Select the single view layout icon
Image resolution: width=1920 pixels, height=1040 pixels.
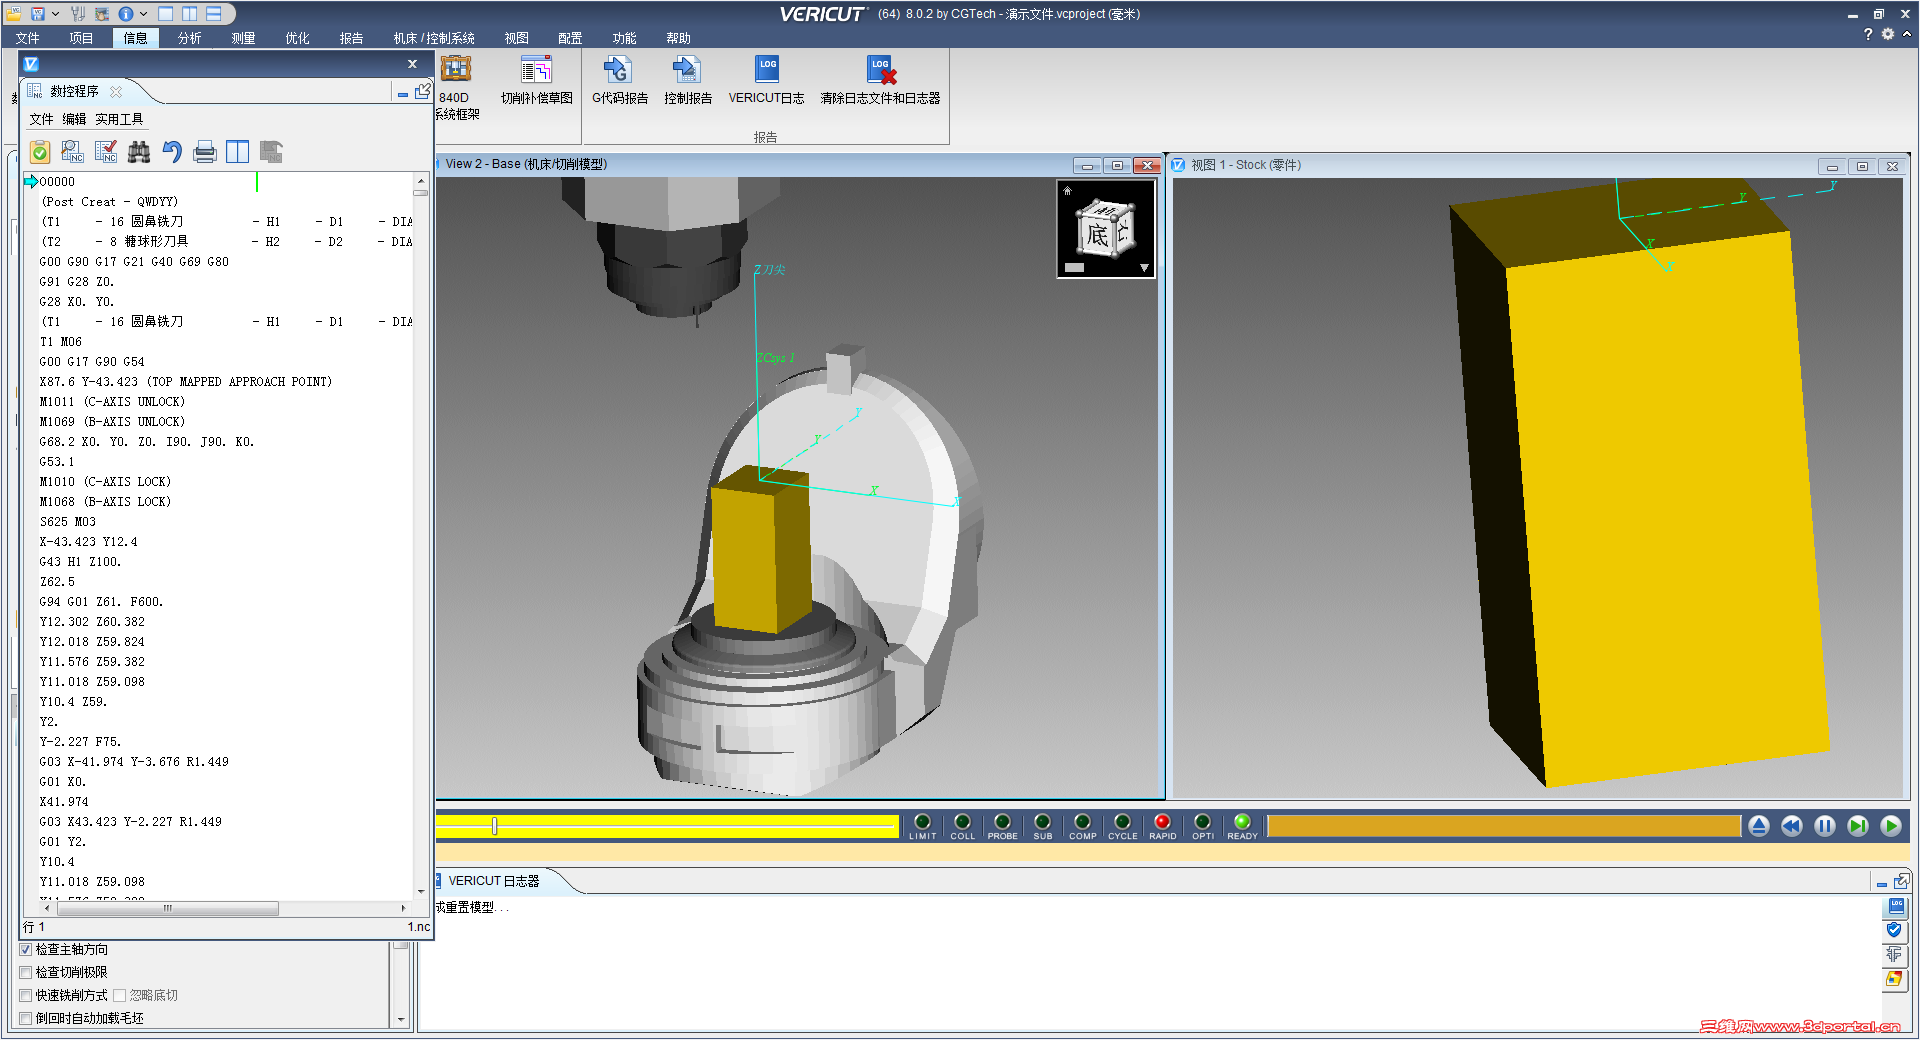click(166, 13)
